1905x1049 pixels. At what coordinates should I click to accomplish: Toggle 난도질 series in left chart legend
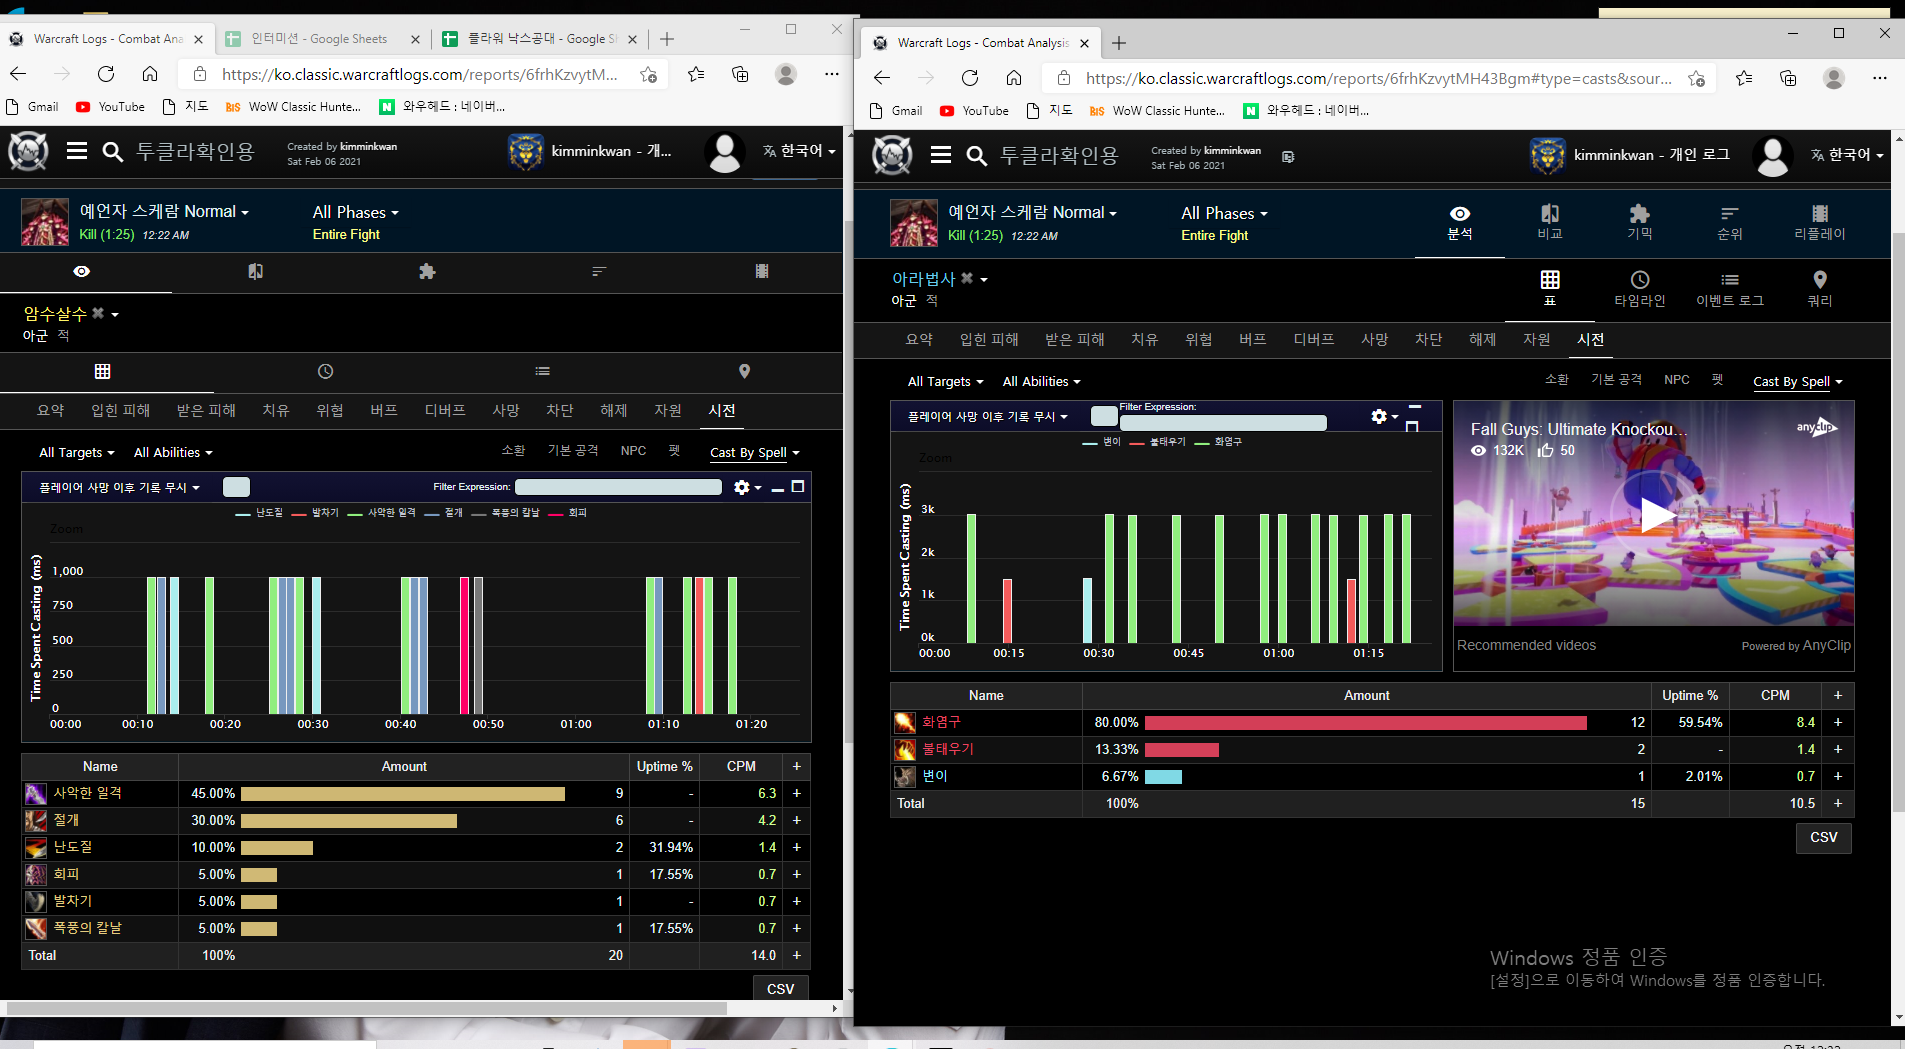click(x=260, y=512)
